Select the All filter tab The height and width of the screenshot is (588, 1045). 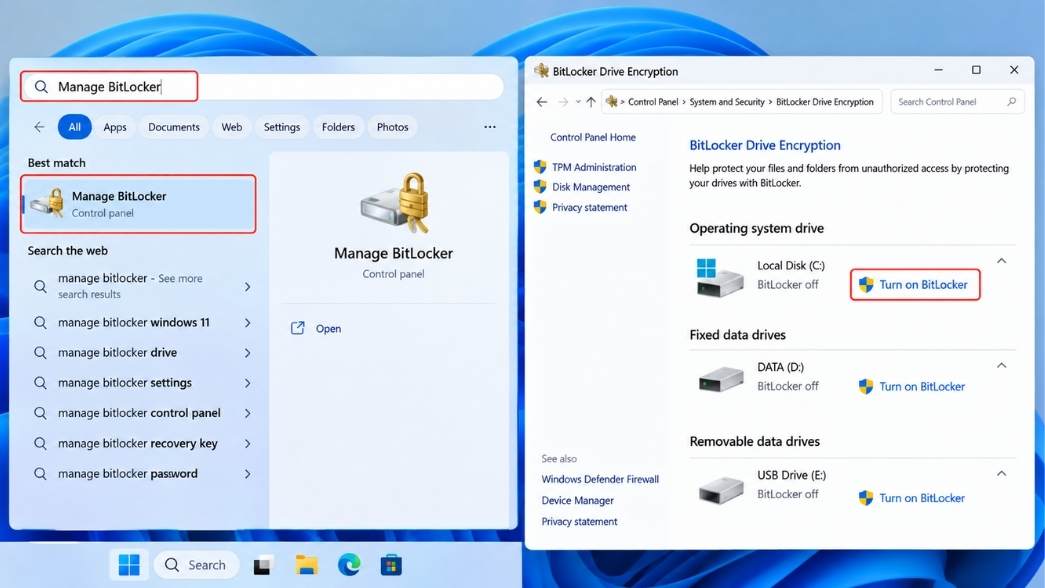pos(75,127)
